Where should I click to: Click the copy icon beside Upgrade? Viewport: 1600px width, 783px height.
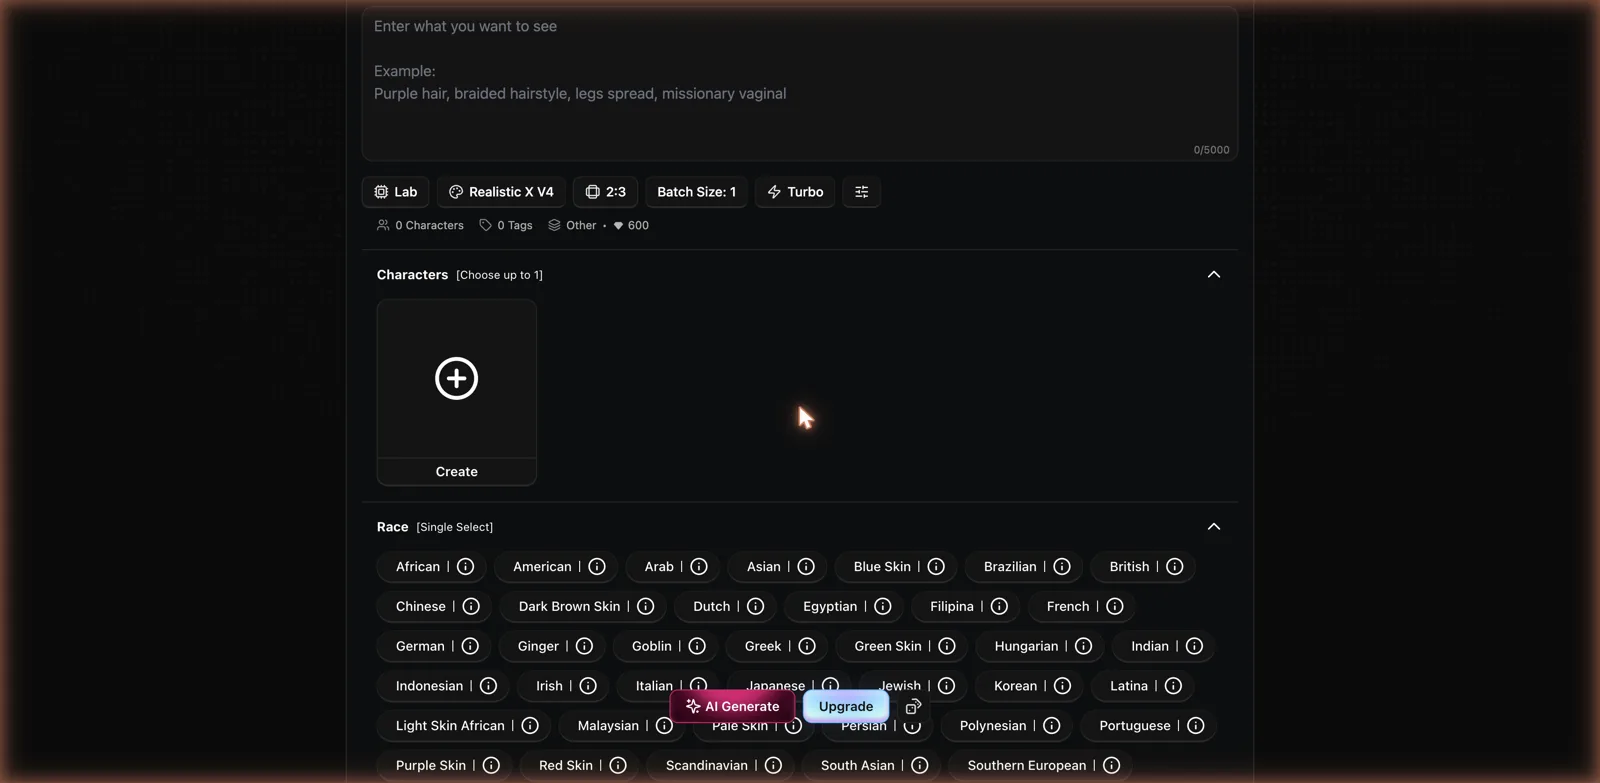(x=913, y=706)
